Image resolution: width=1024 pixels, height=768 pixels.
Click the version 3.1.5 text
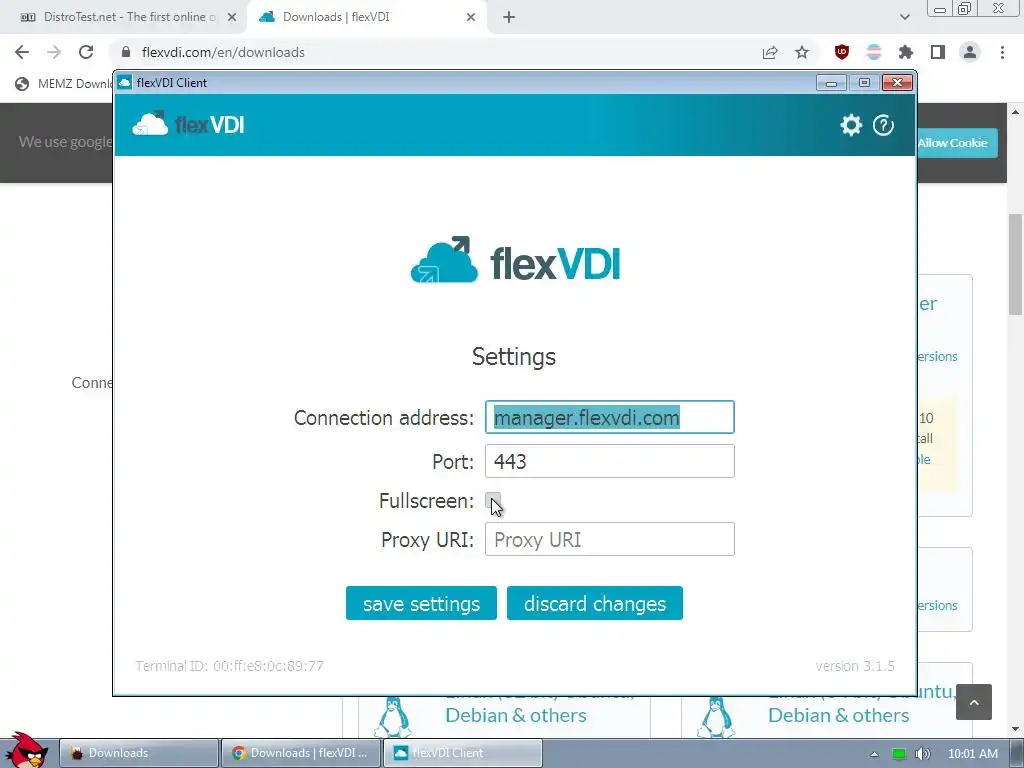(x=855, y=666)
